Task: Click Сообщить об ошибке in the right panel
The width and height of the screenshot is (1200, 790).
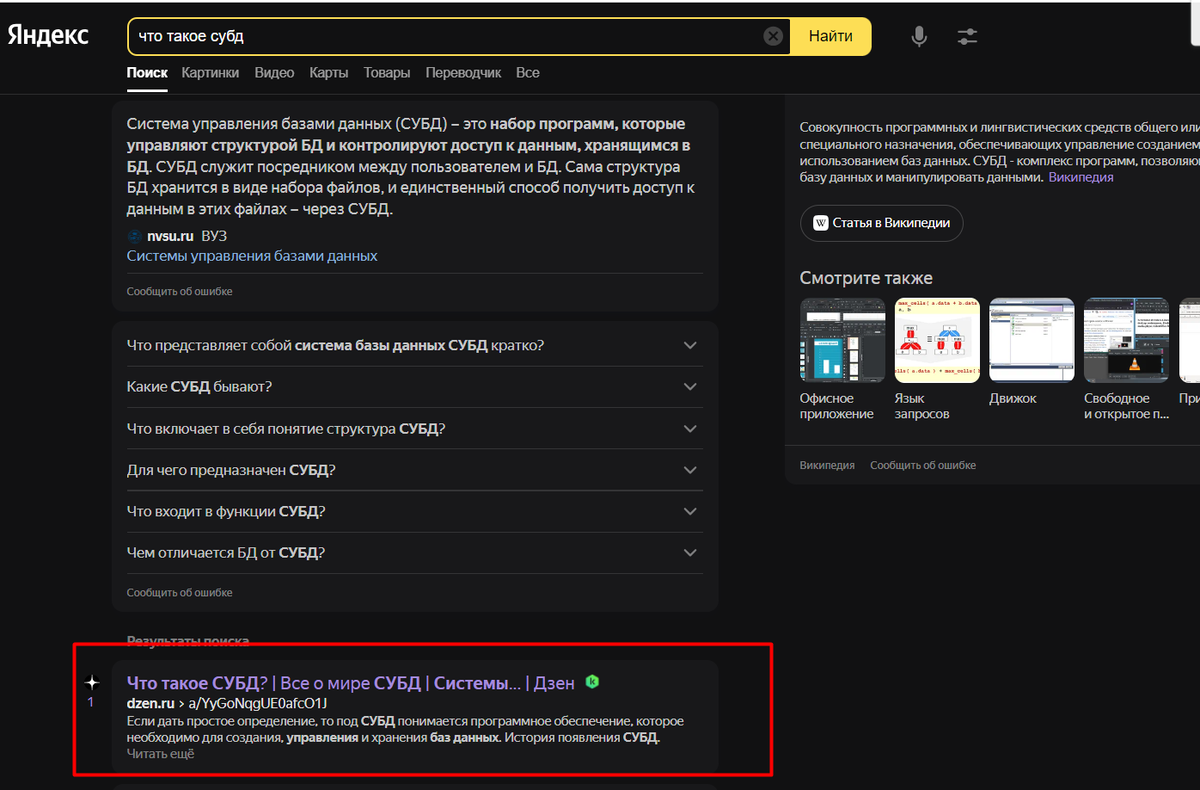Action: [923, 465]
